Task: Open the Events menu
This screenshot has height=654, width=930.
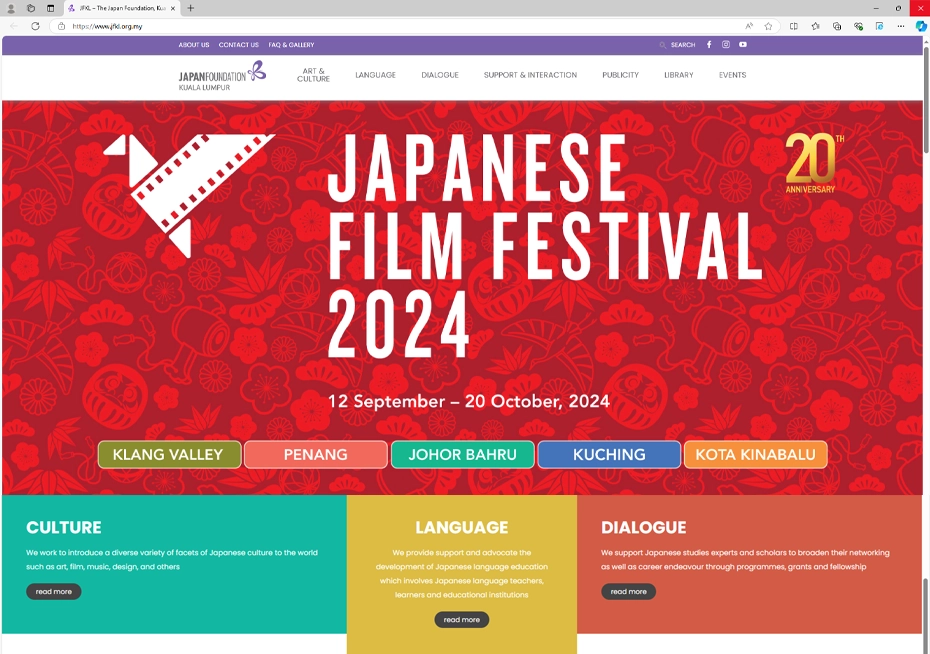Action: coord(732,75)
